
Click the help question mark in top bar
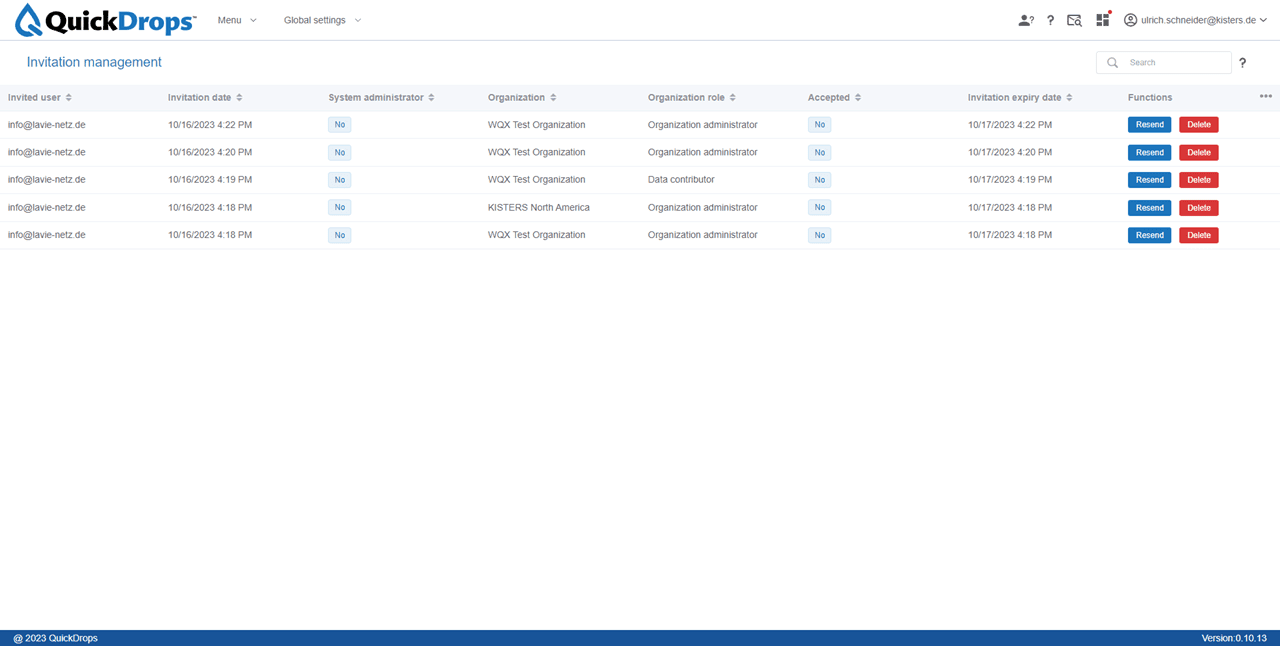(1050, 20)
